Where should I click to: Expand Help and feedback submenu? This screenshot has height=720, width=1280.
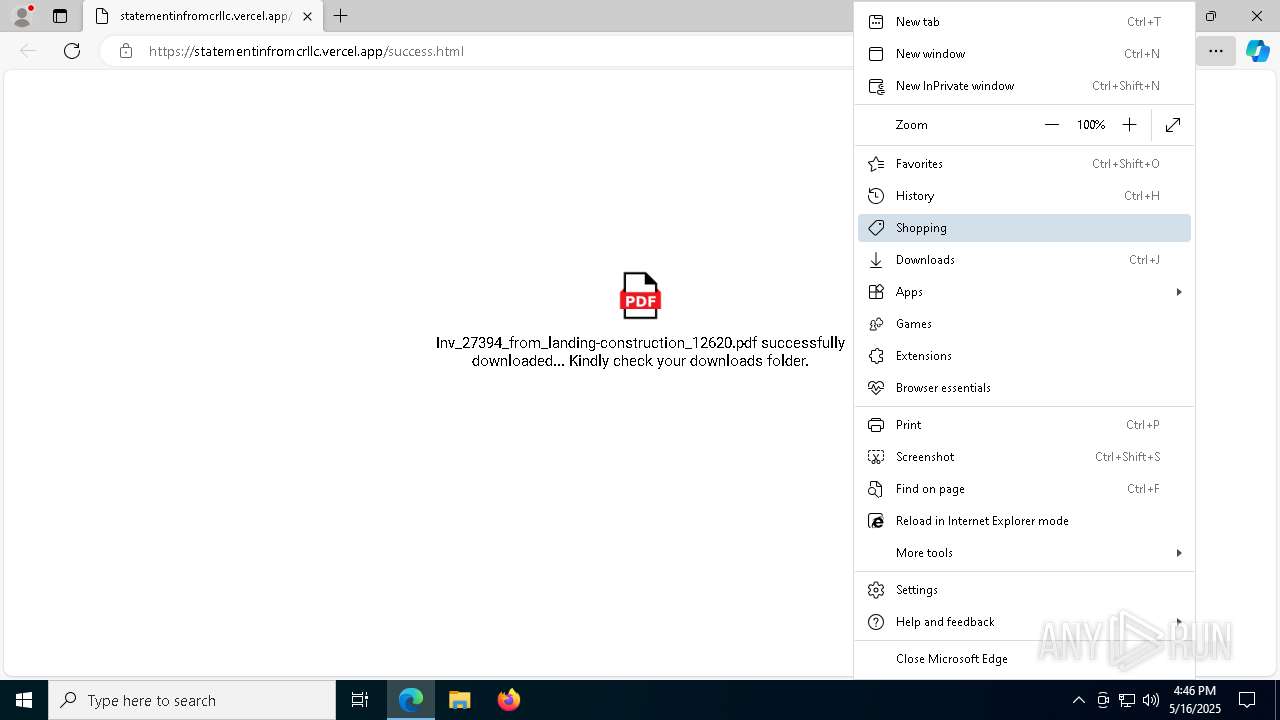(1024, 622)
